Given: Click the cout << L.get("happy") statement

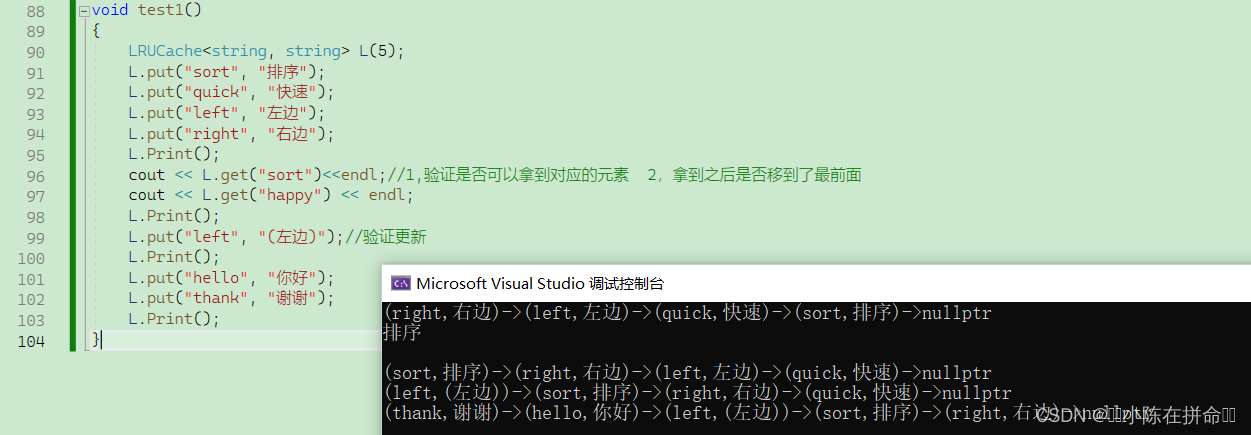Looking at the screenshot, I should tap(270, 196).
